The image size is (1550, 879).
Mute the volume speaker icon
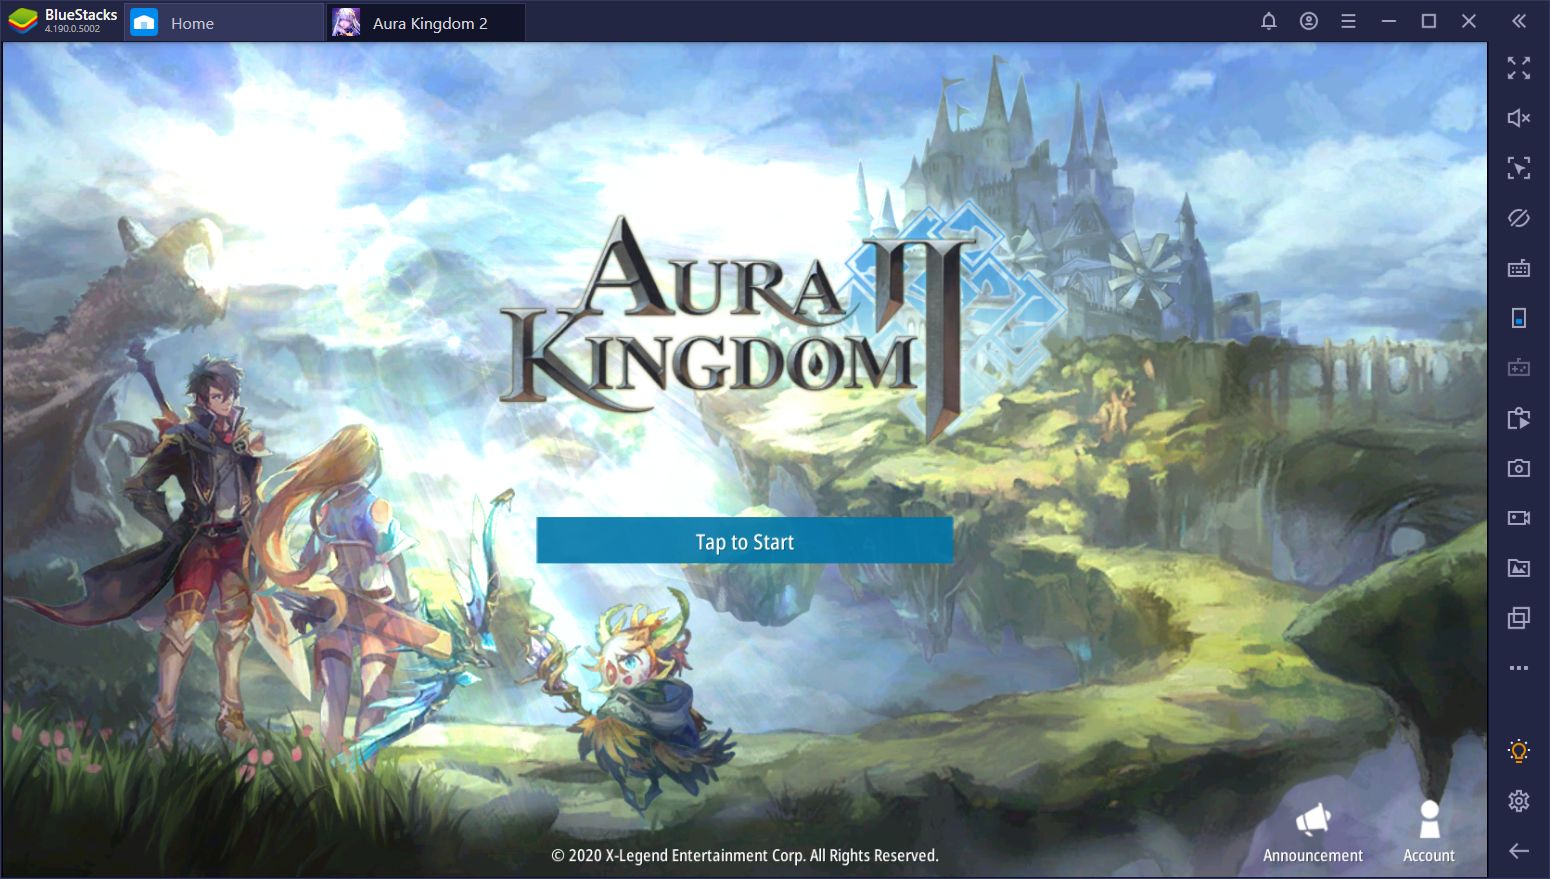(x=1519, y=118)
